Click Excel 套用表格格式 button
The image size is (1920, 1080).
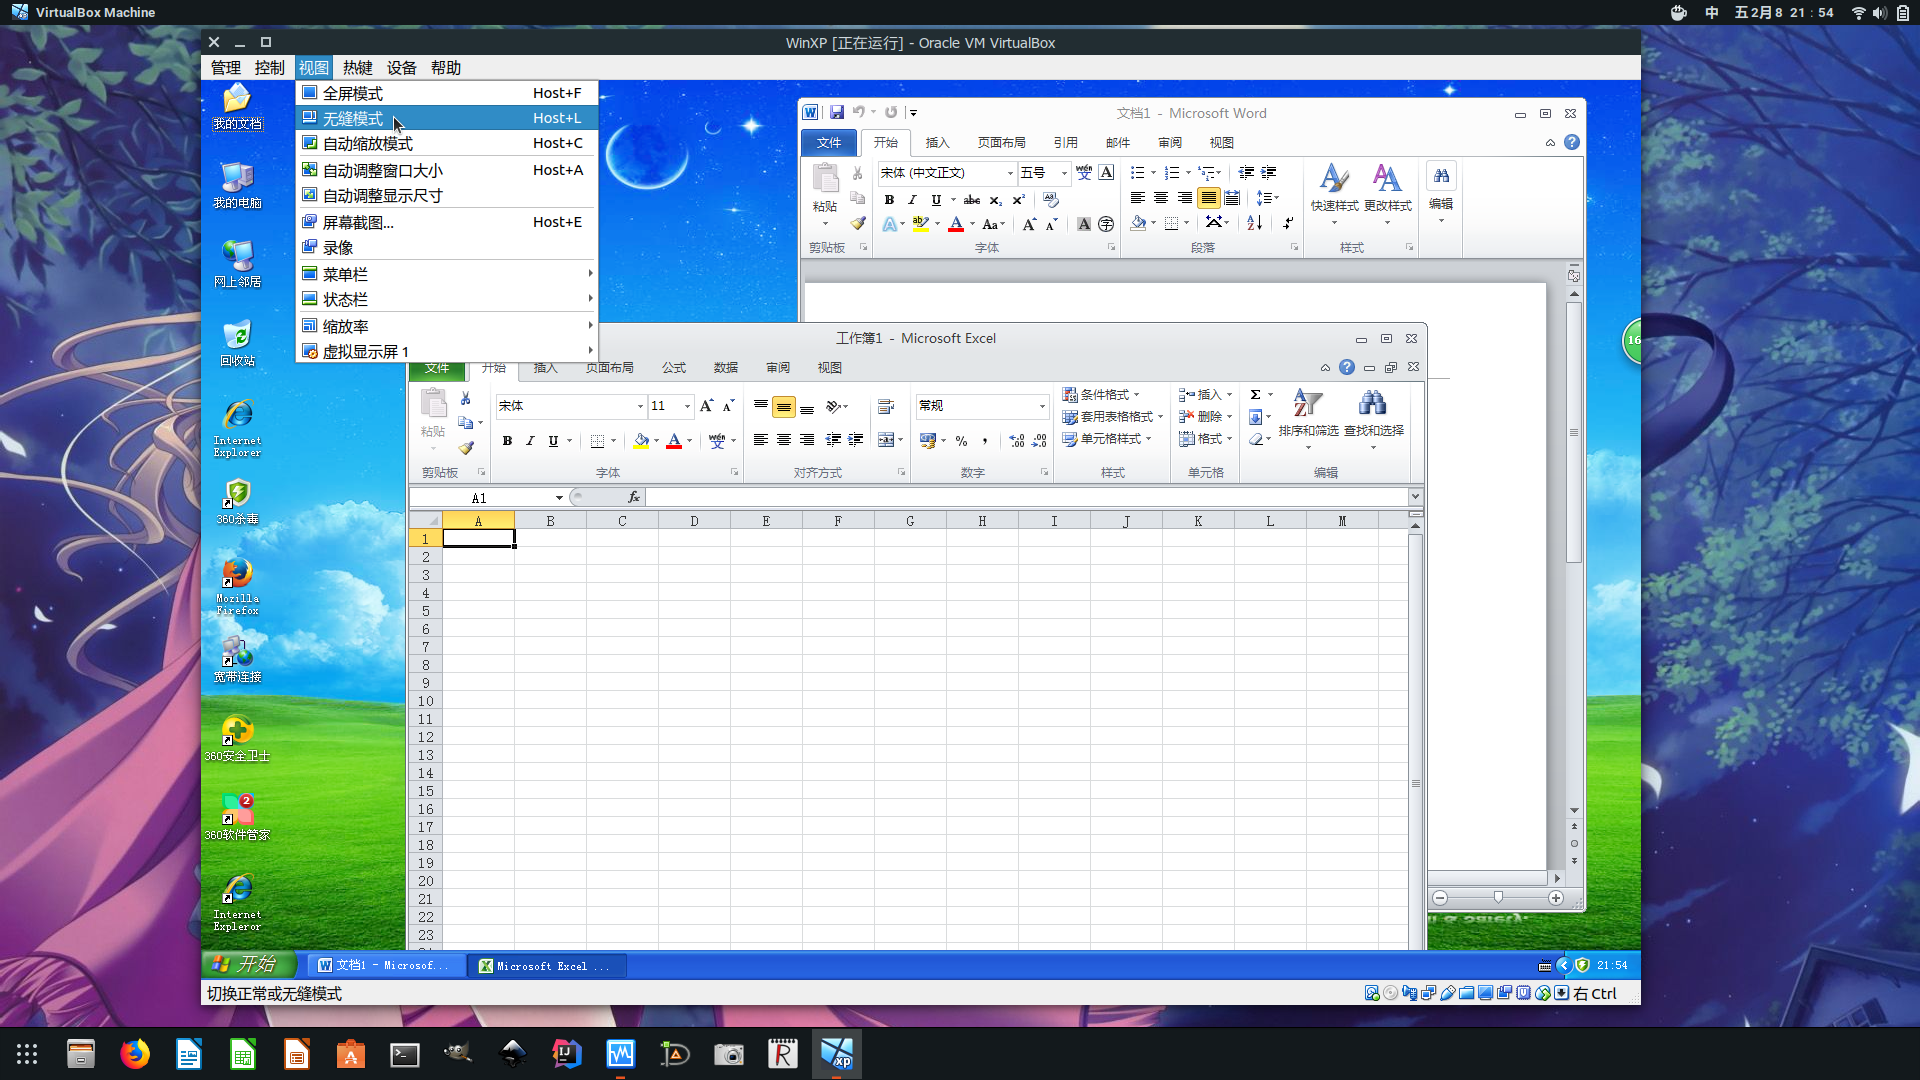click(1112, 417)
